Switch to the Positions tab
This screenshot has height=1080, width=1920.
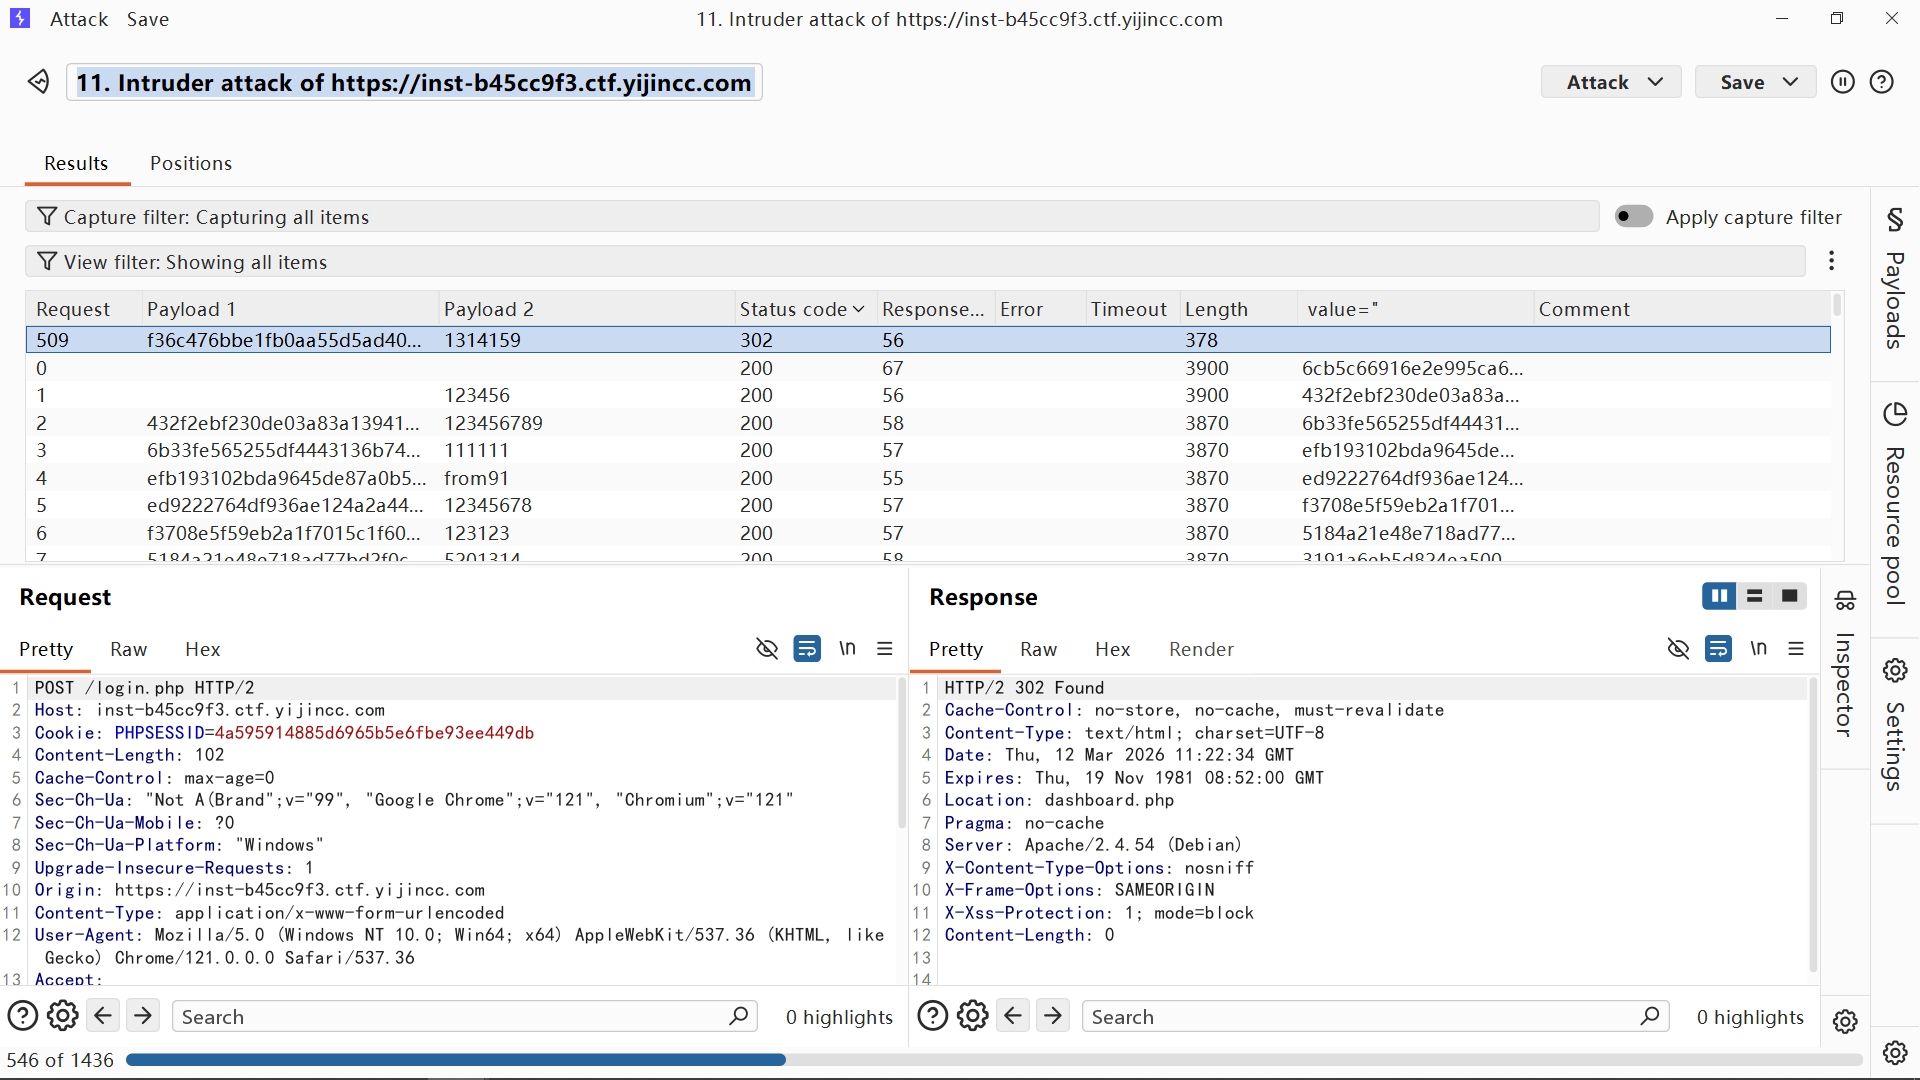tap(191, 163)
